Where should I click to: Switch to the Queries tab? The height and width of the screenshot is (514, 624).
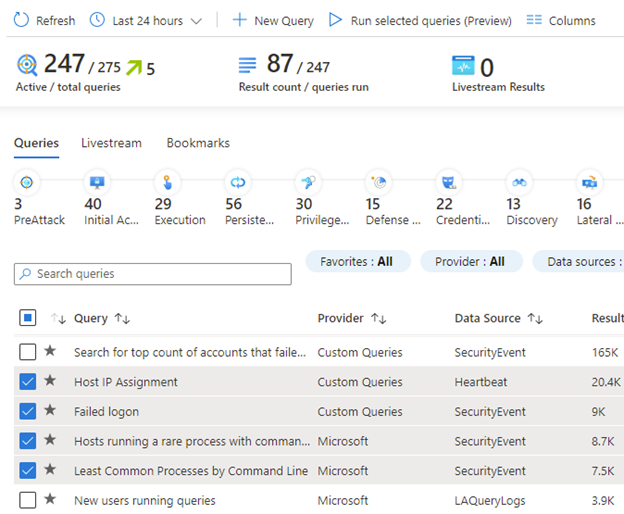[36, 143]
